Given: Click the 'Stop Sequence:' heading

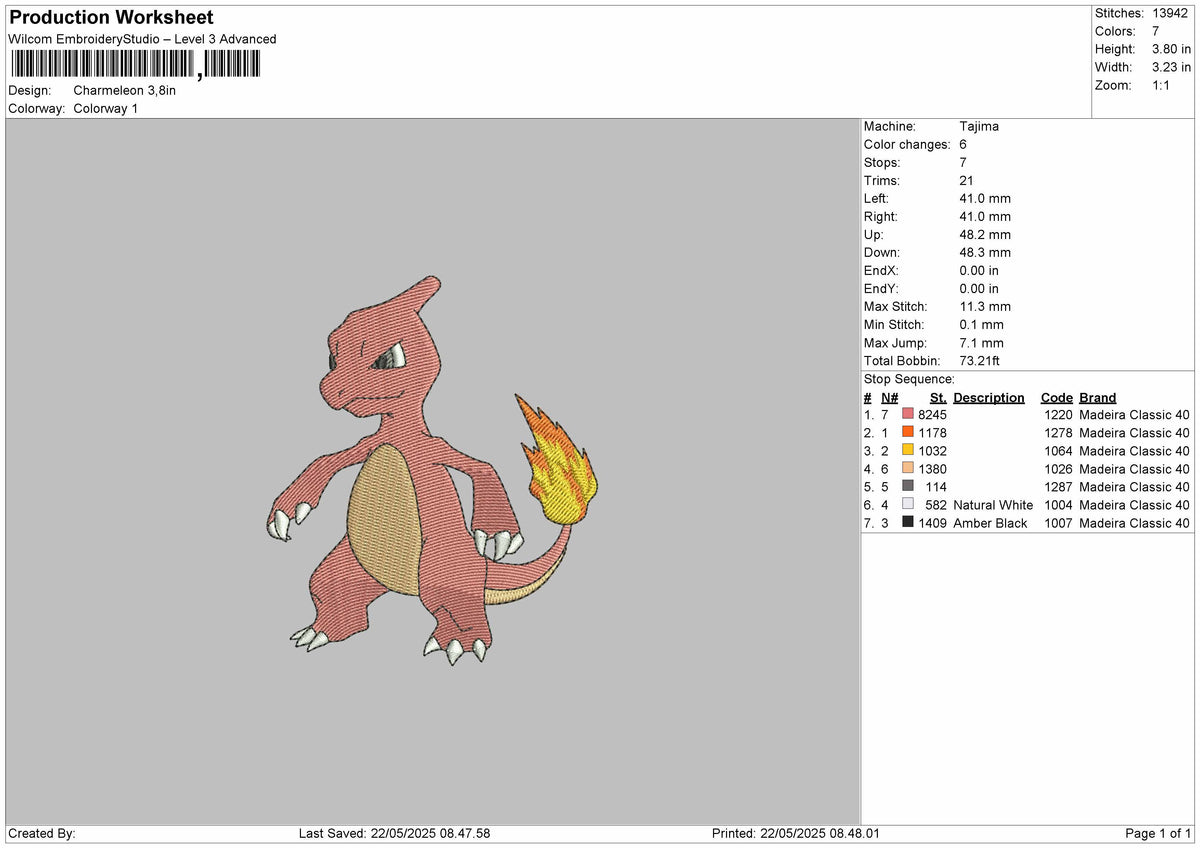Looking at the screenshot, I should [909, 379].
